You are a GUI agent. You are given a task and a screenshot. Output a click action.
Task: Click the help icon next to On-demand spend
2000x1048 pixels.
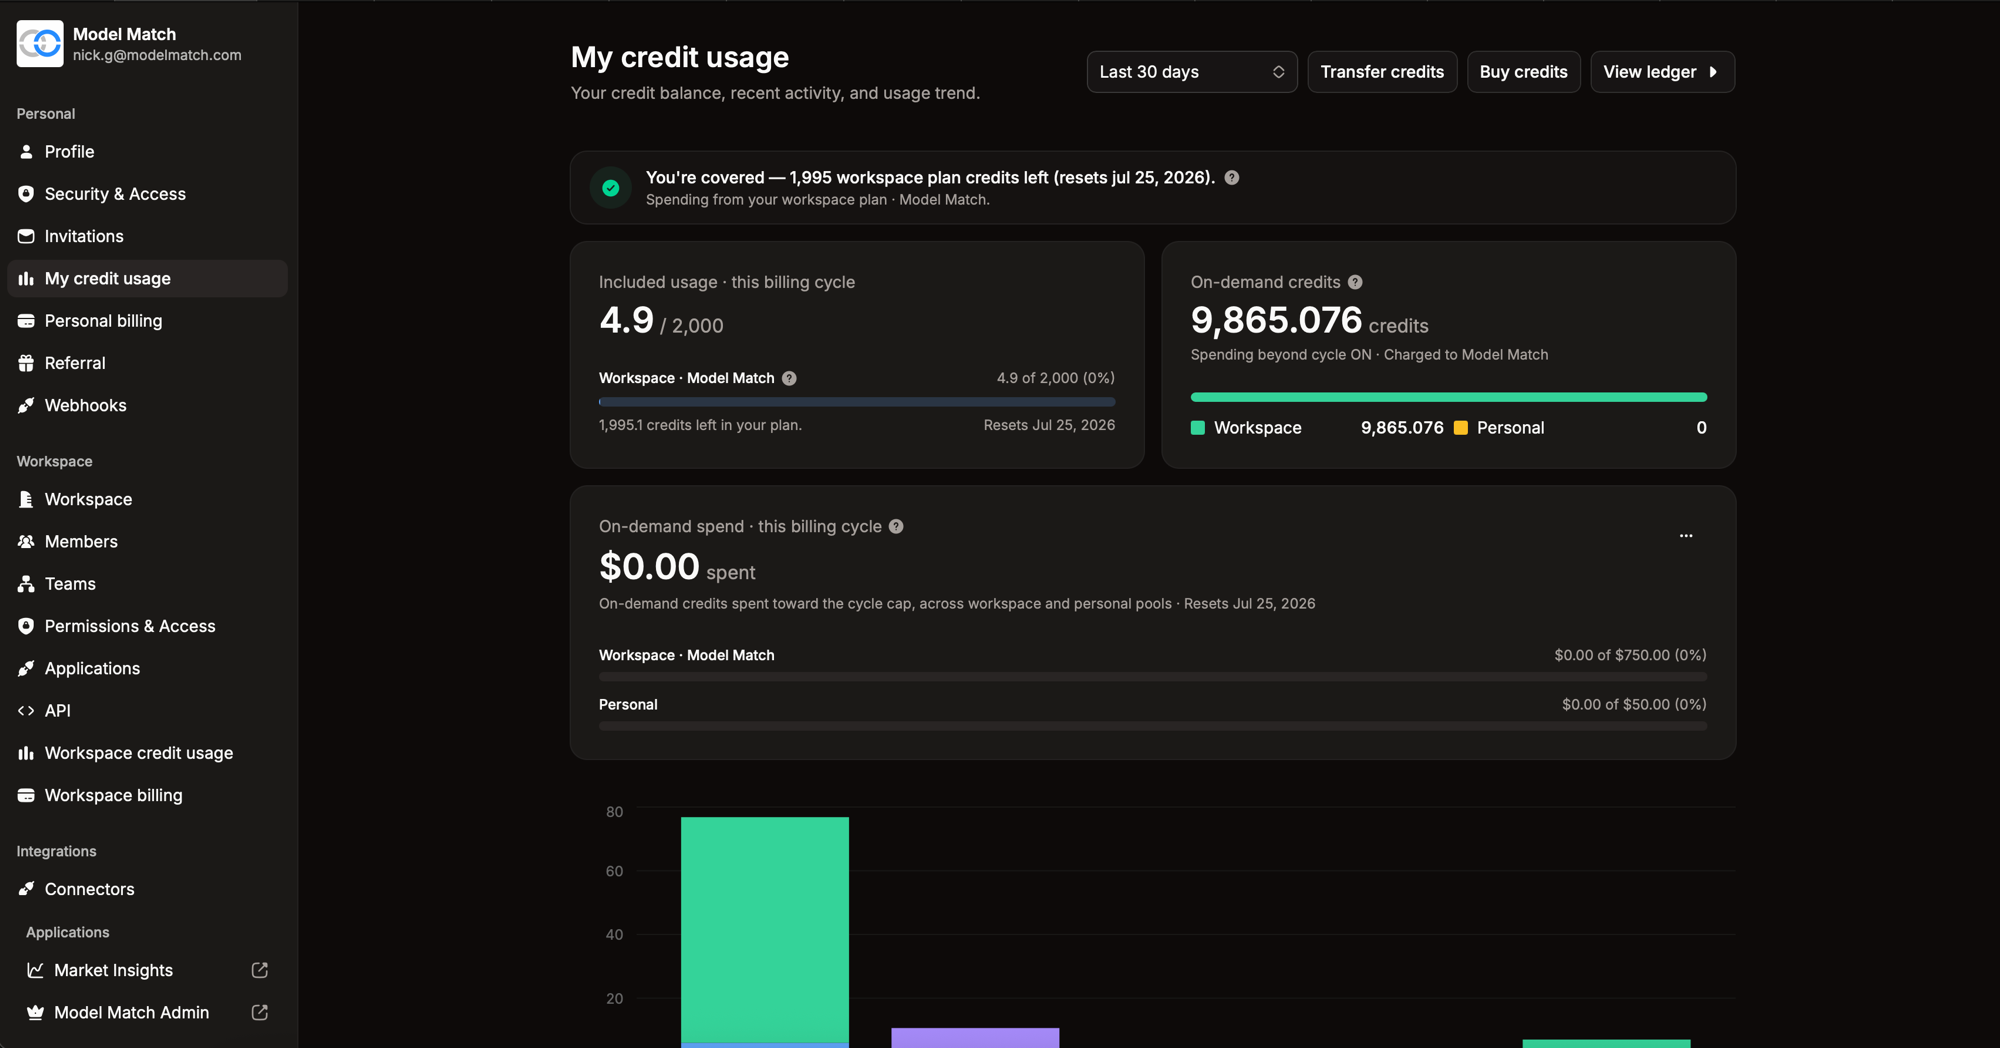[x=896, y=526]
